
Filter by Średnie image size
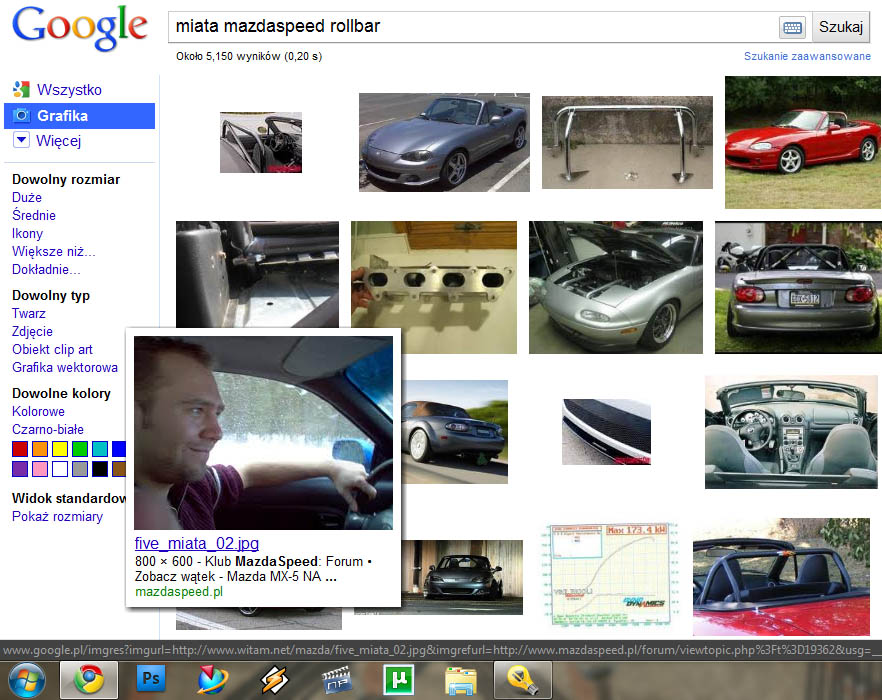34,216
